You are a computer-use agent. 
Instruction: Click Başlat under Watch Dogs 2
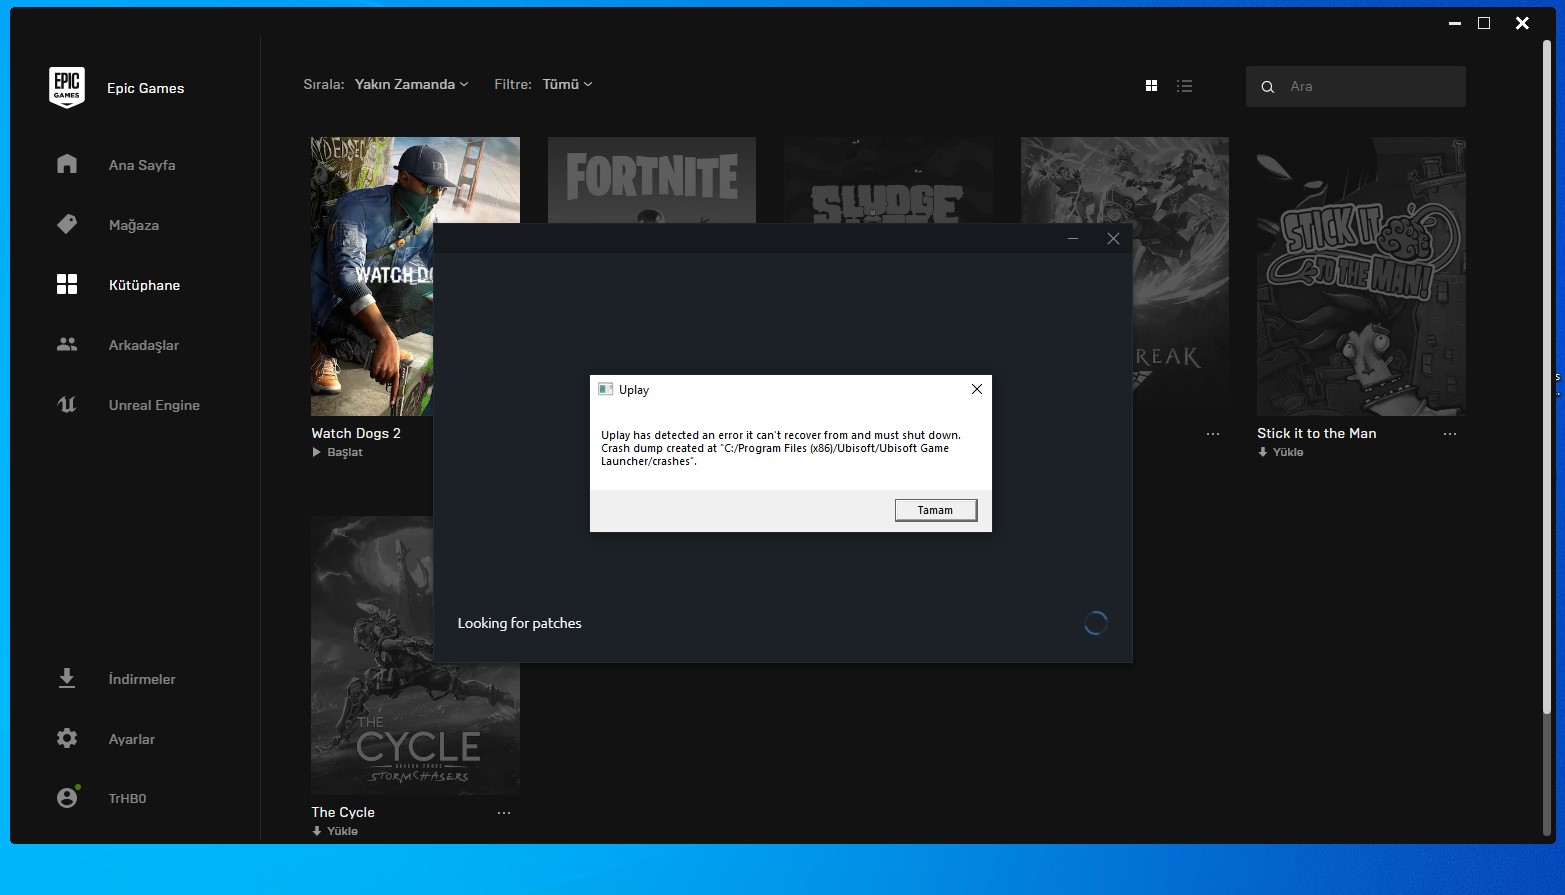pyautogui.click(x=337, y=452)
